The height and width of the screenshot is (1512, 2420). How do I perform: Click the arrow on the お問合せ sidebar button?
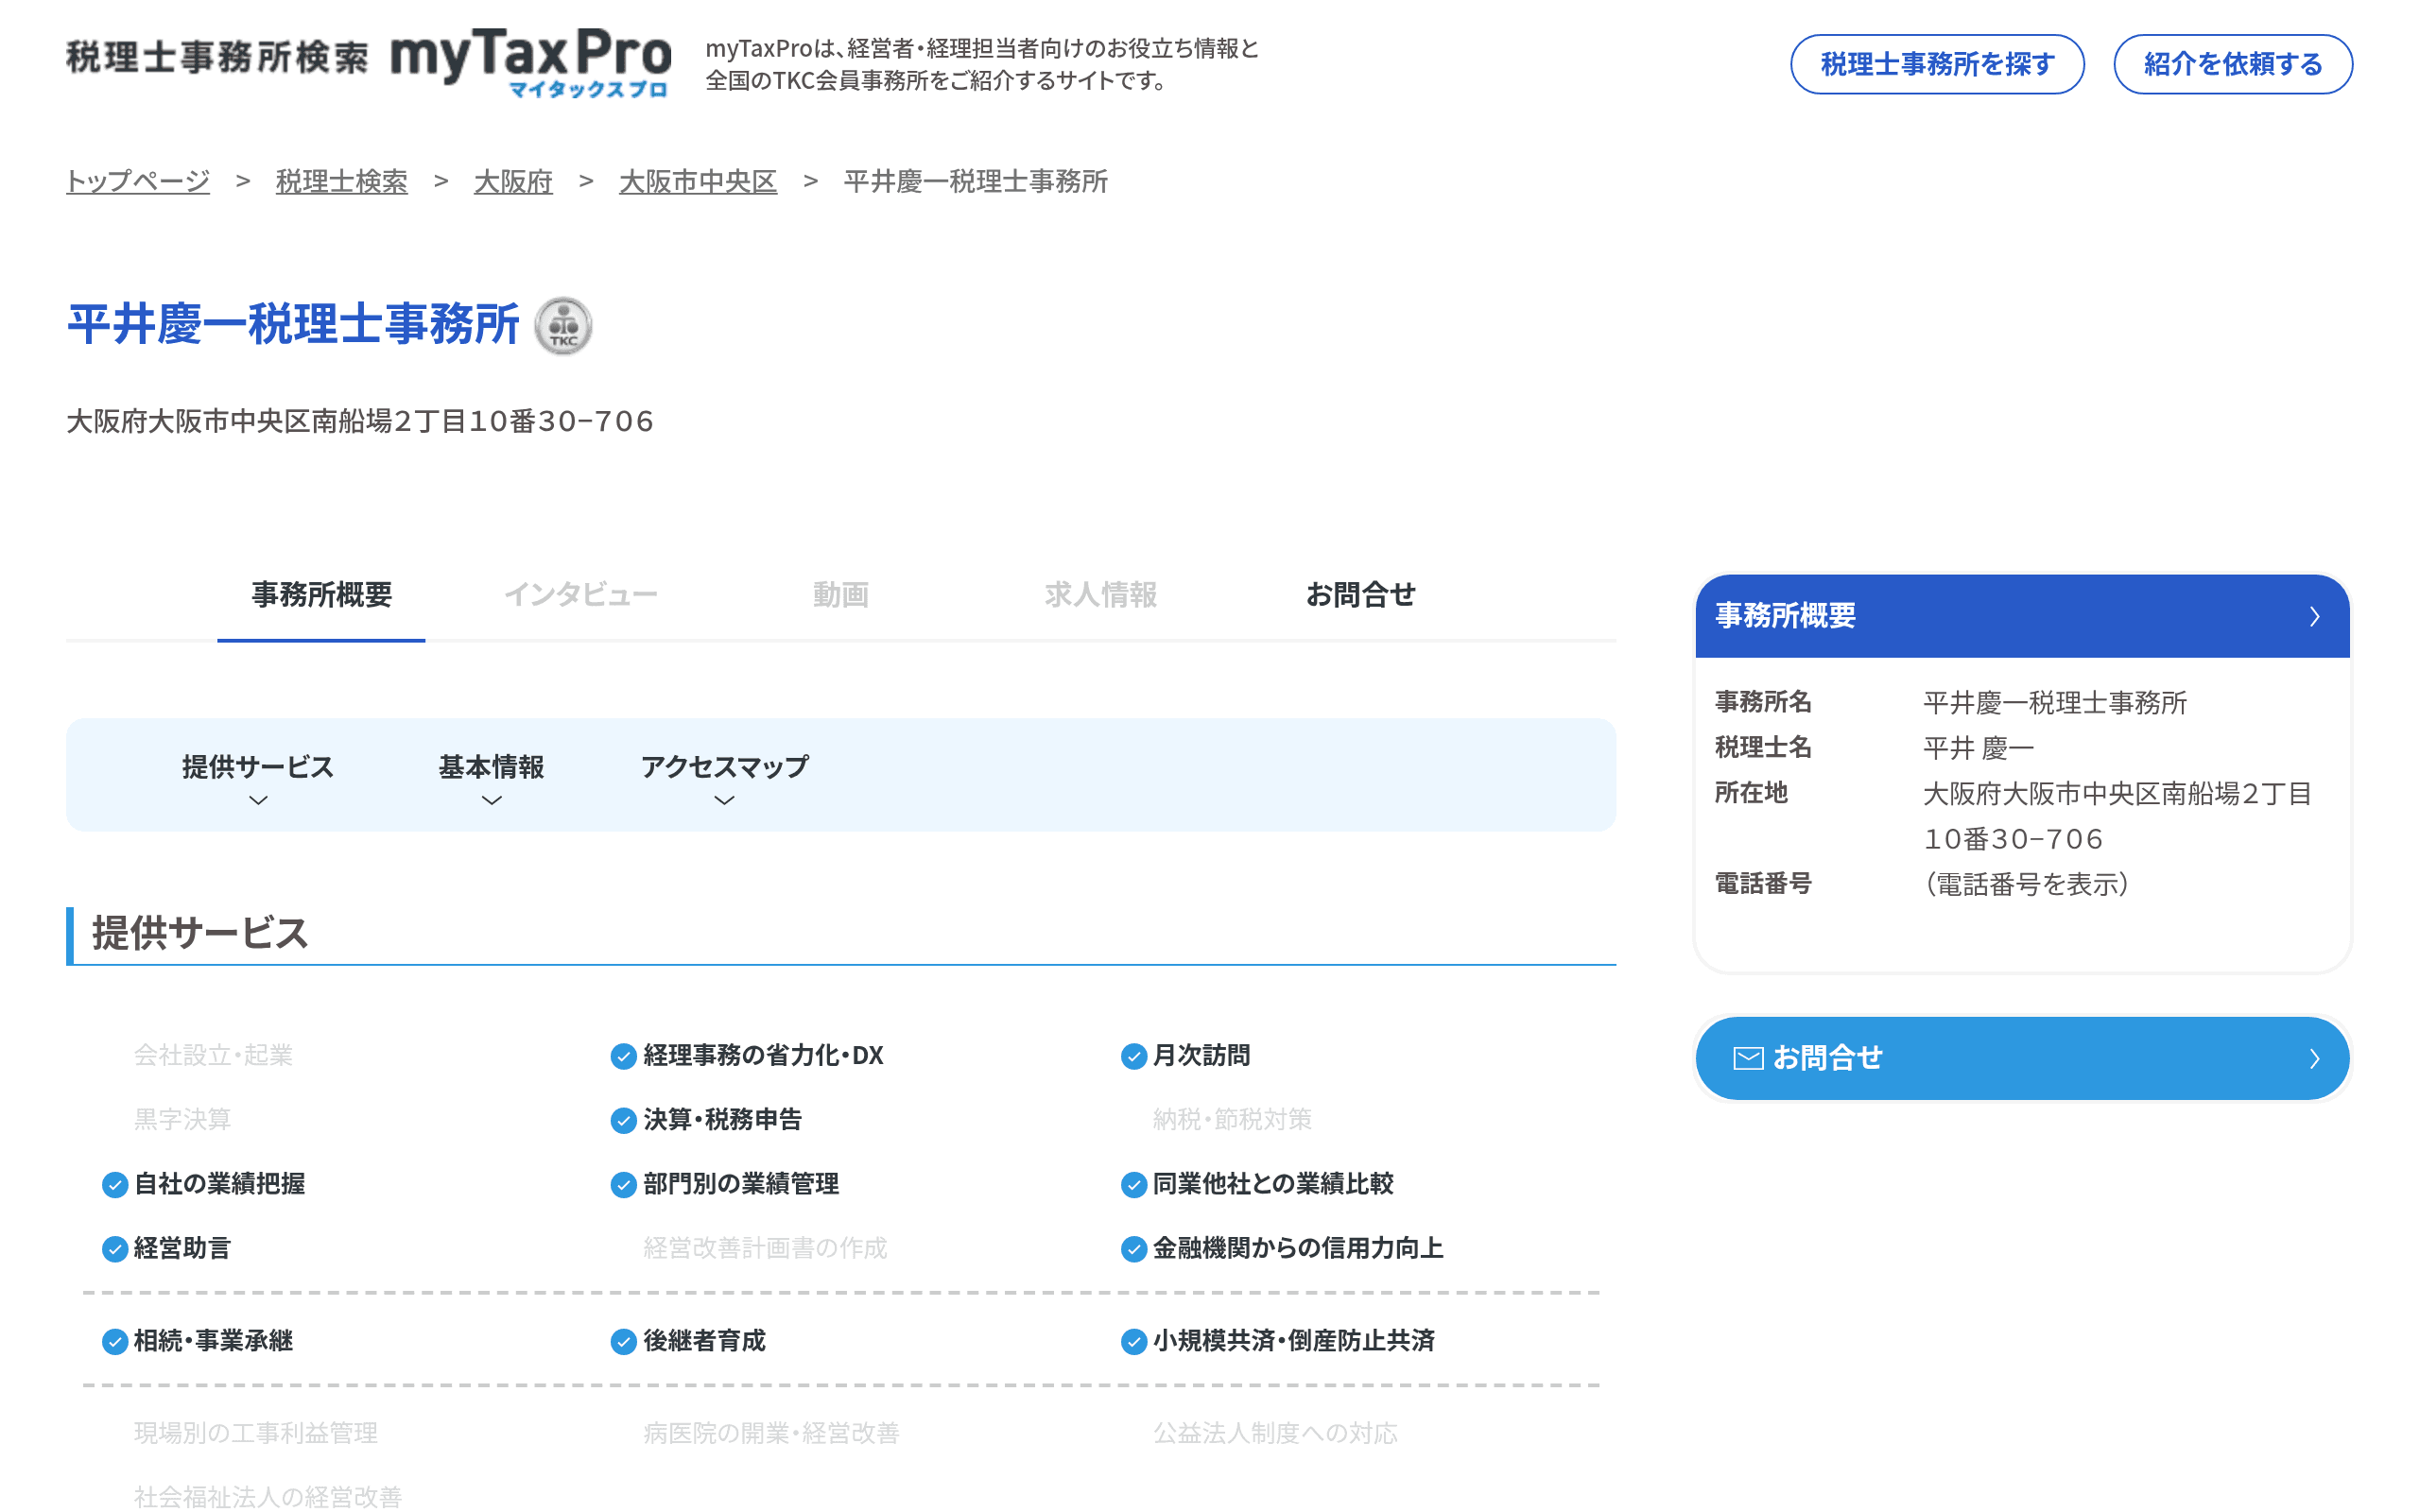click(x=2317, y=1058)
